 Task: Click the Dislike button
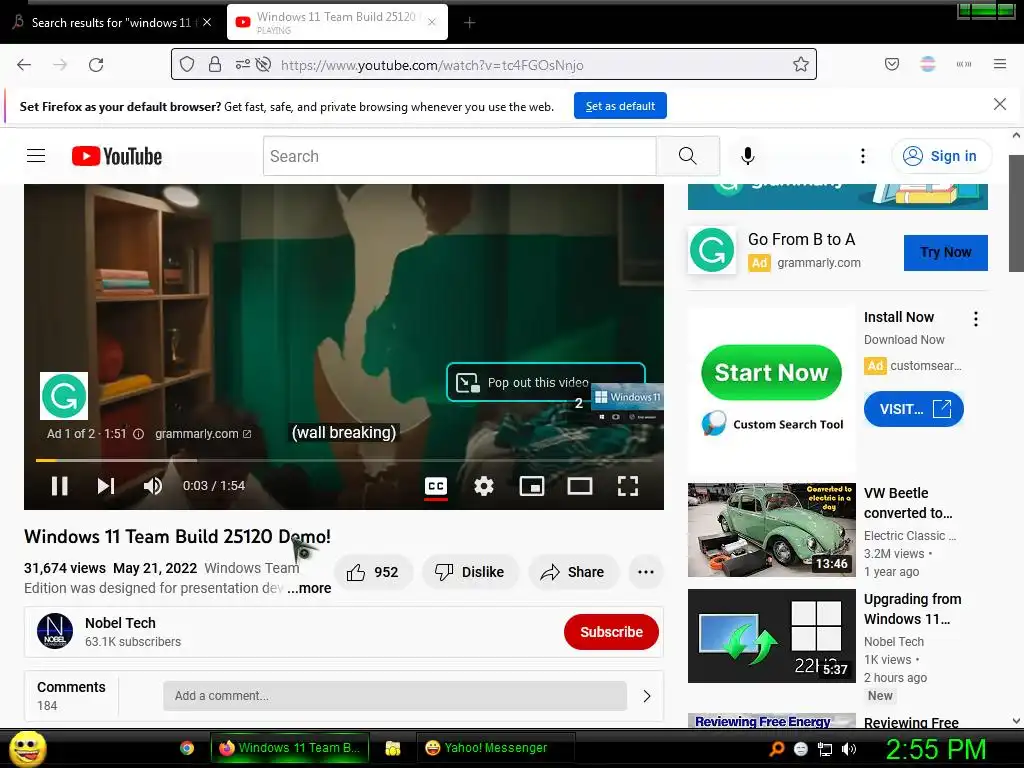click(470, 572)
